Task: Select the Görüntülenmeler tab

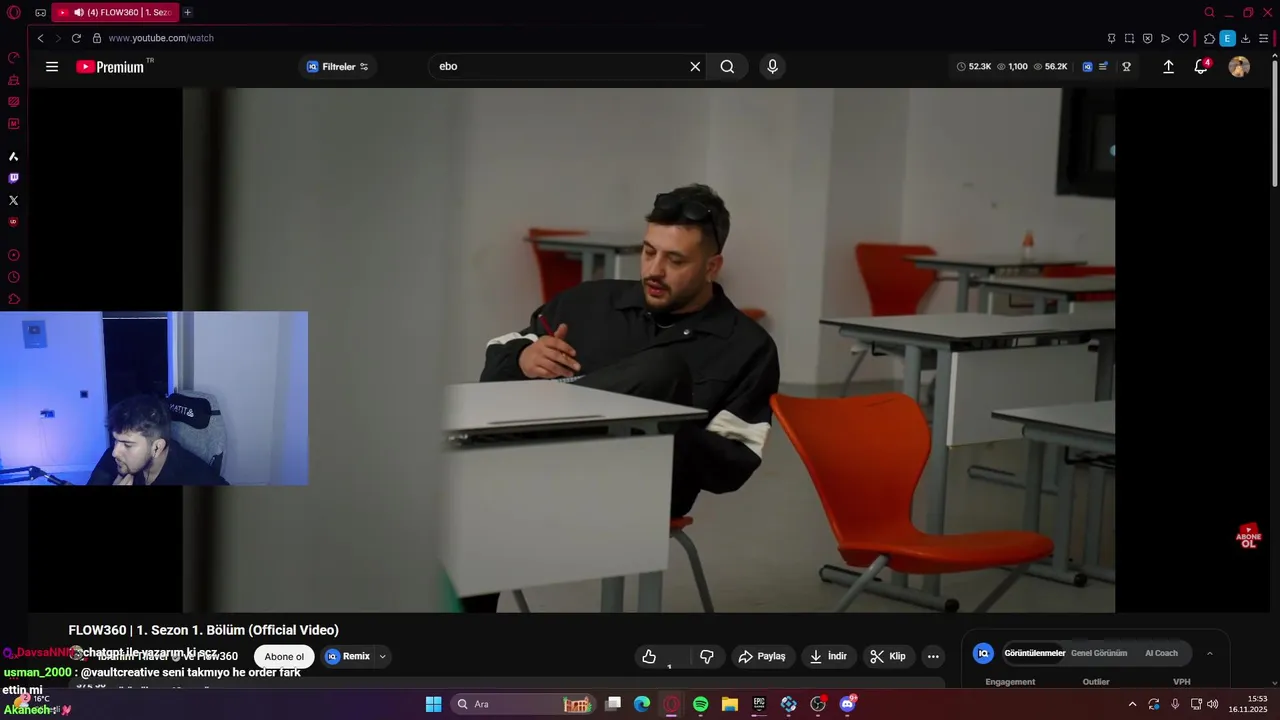Action: 1034,653
